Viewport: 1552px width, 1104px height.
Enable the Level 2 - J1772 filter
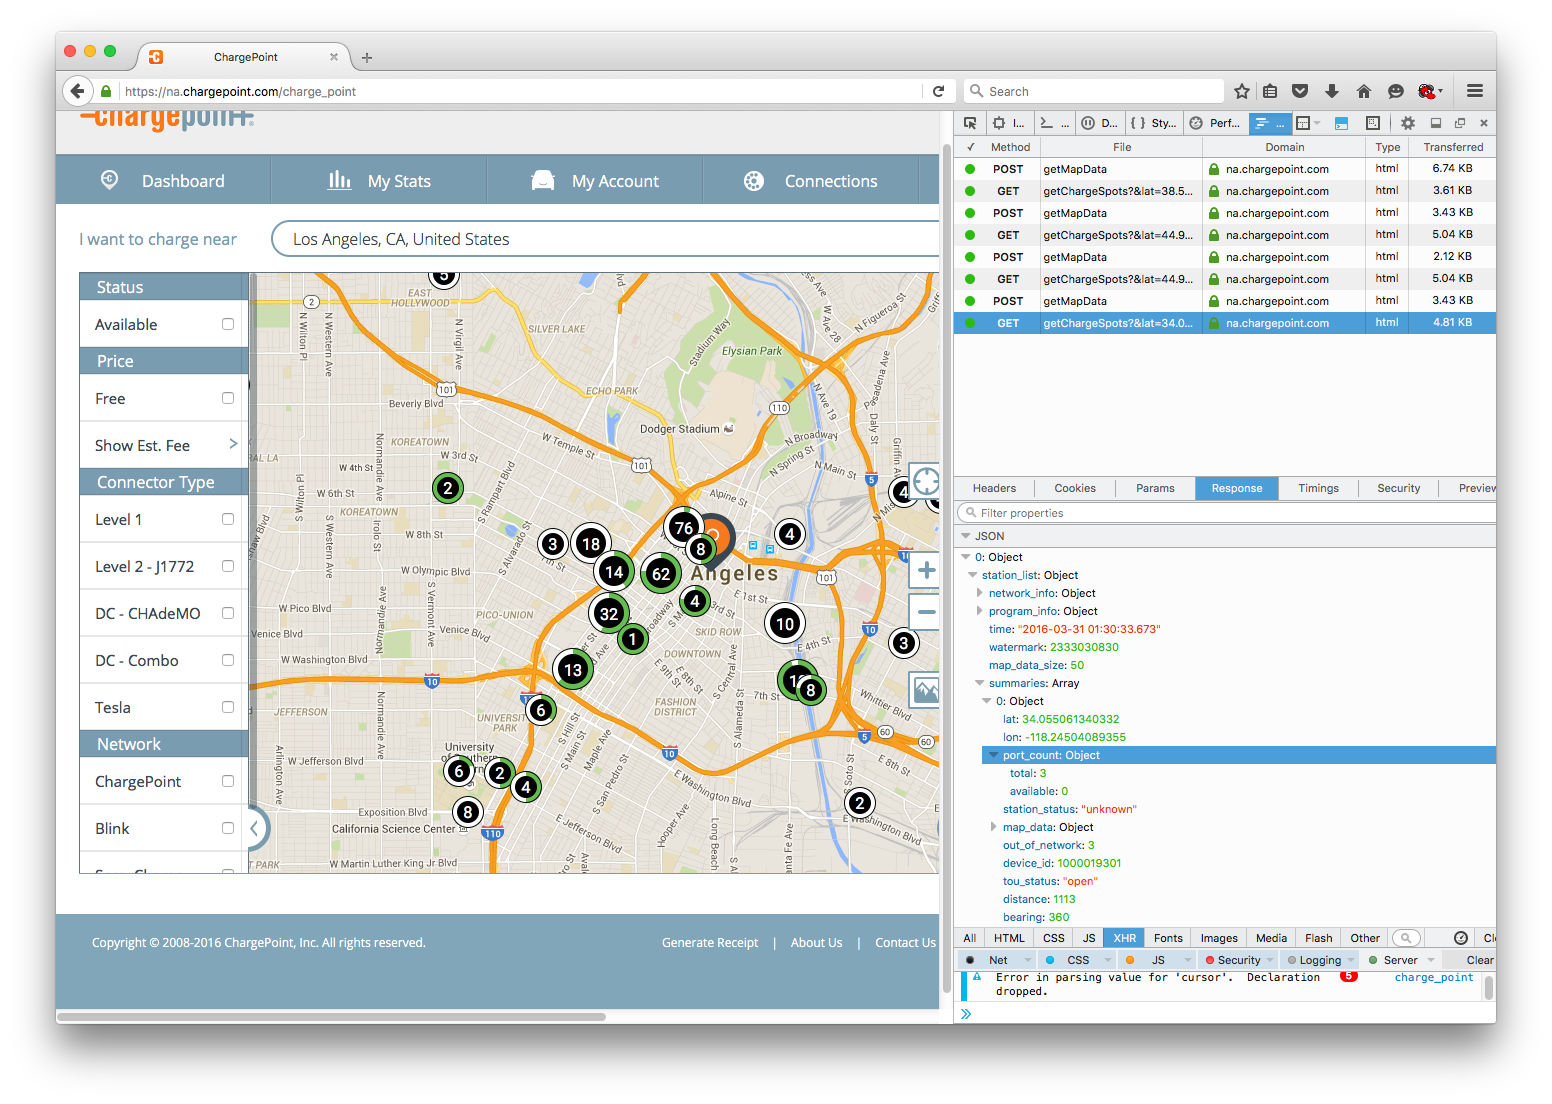pyautogui.click(x=228, y=566)
